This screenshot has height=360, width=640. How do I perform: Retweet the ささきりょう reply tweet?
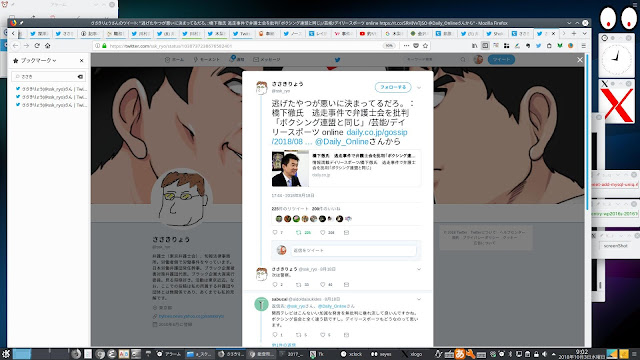pyautogui.click(x=298, y=284)
